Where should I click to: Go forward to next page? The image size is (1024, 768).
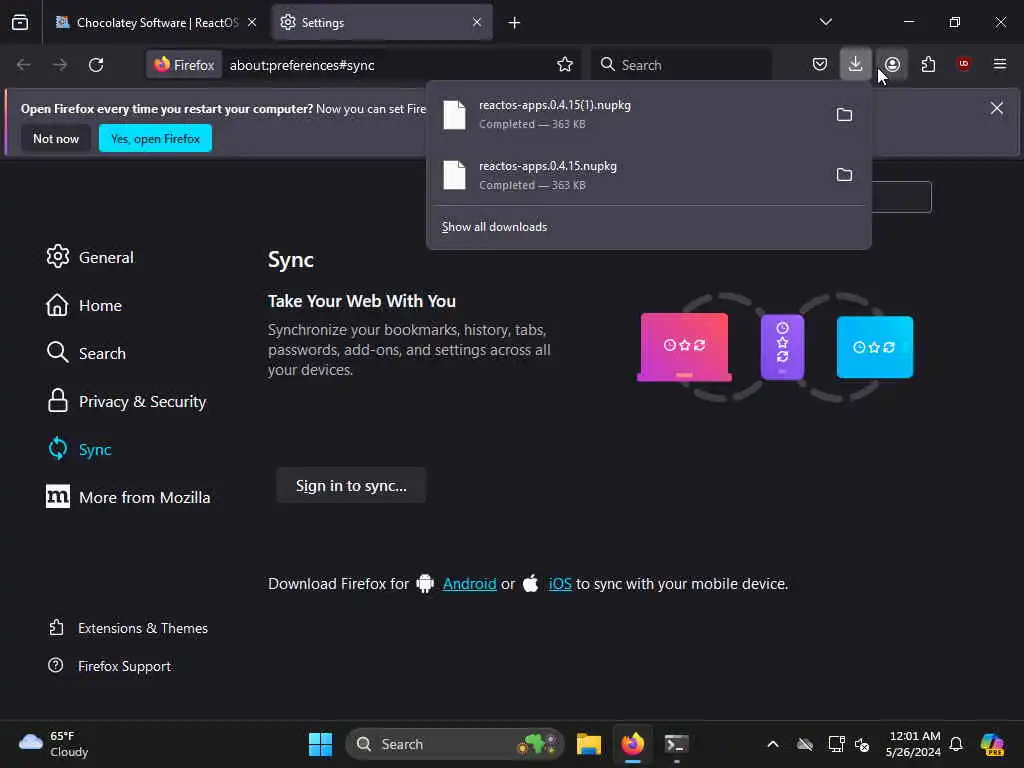coord(60,65)
